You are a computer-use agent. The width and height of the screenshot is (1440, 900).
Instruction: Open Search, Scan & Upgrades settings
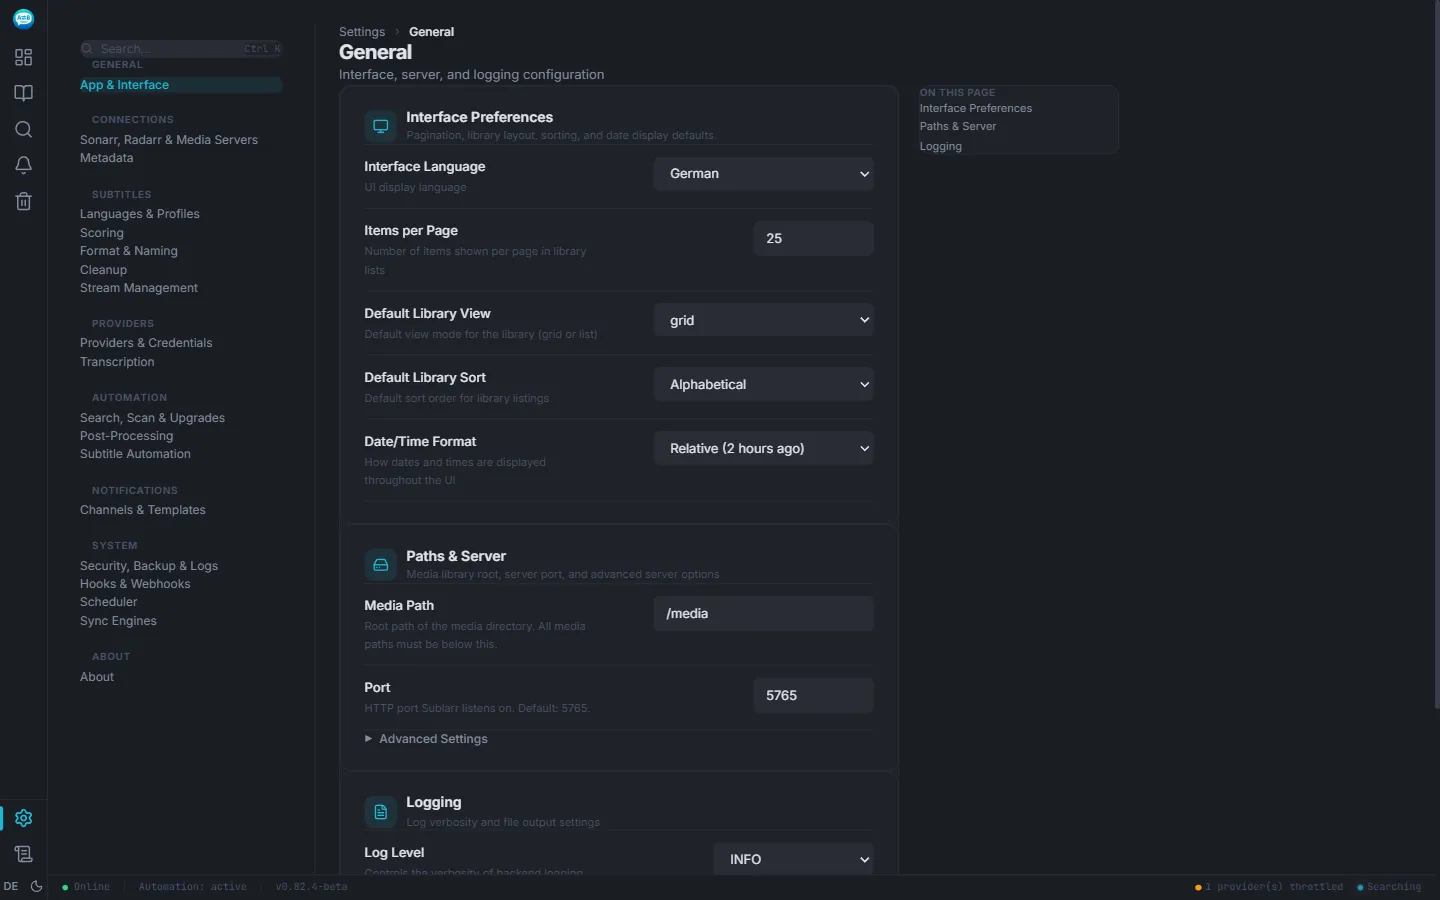152,418
